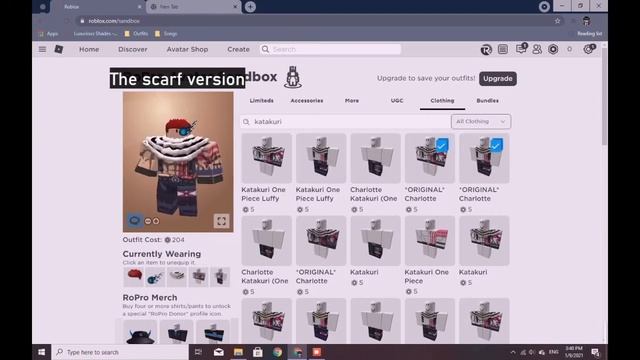This screenshot has height=360, width=640.
Task: Open Mail app on taskbar
Action: [x=218, y=352]
